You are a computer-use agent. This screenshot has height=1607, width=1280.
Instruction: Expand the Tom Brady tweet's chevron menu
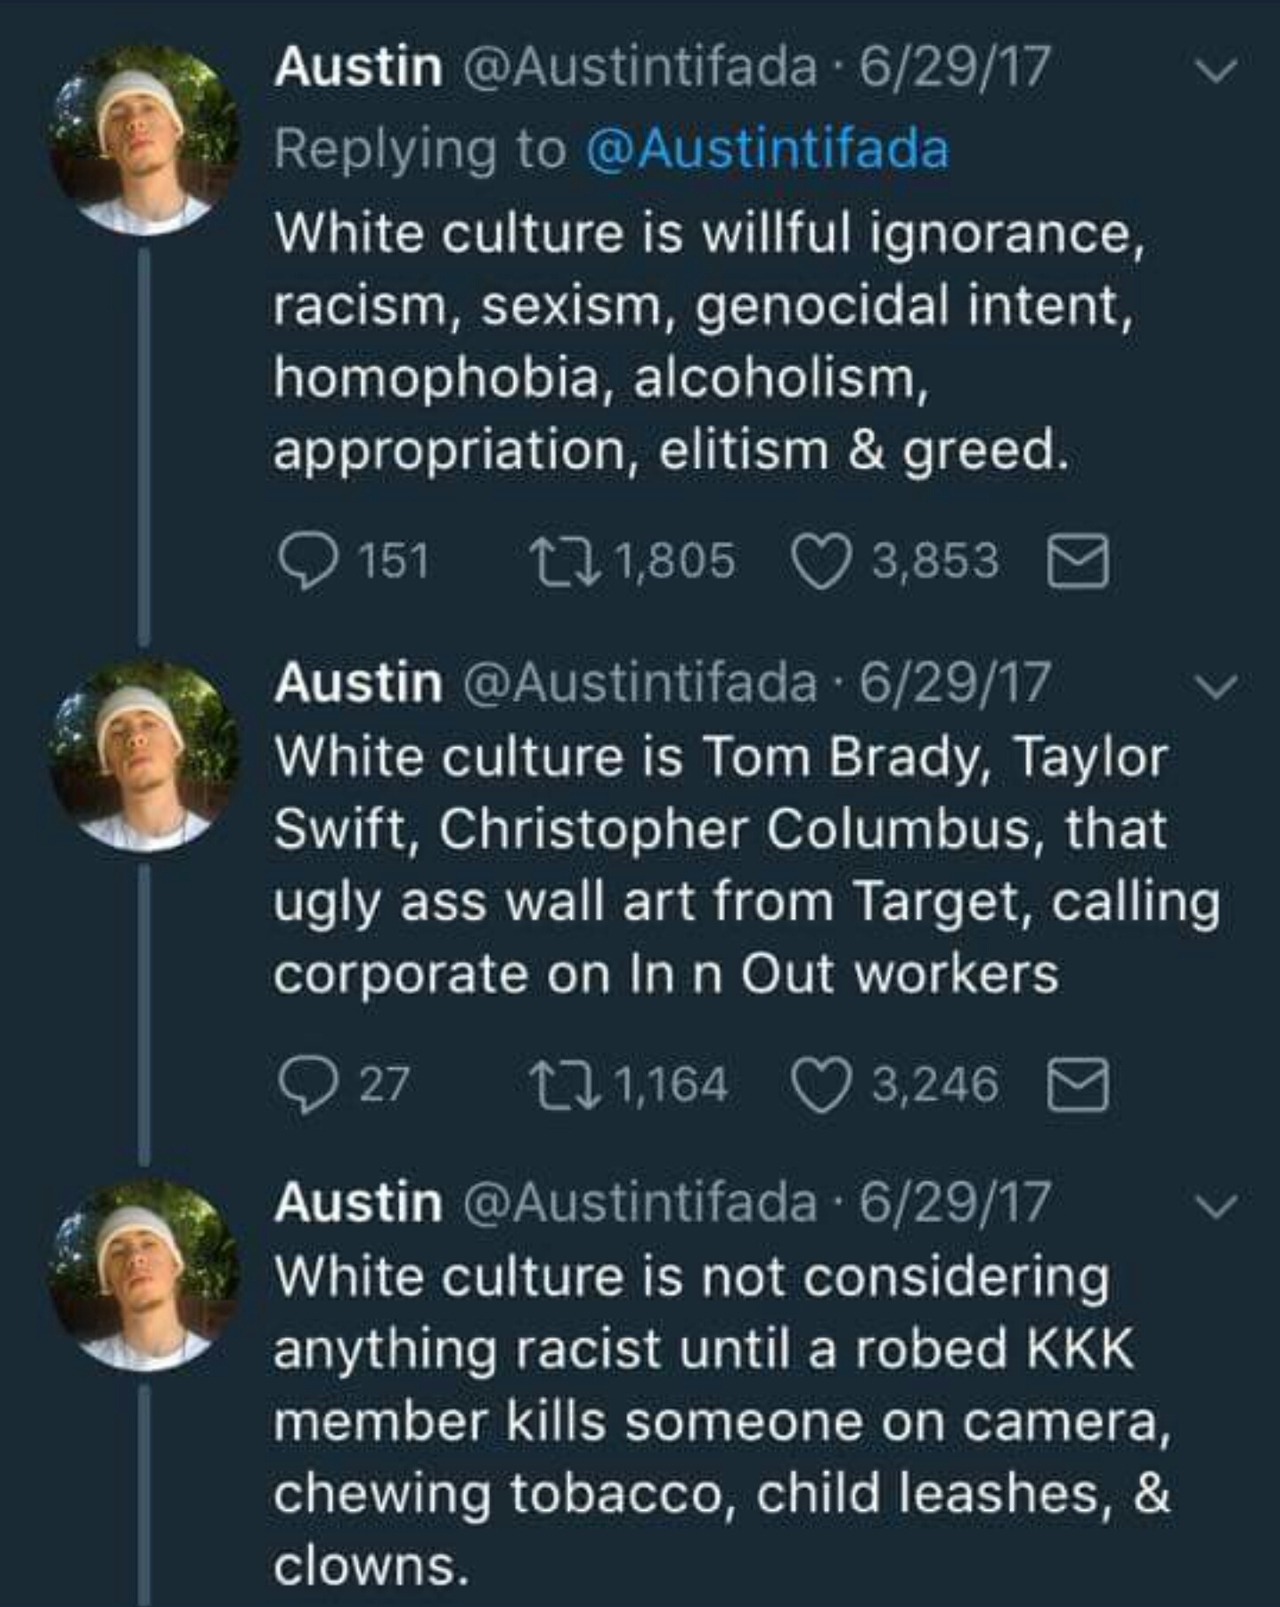click(x=1217, y=685)
